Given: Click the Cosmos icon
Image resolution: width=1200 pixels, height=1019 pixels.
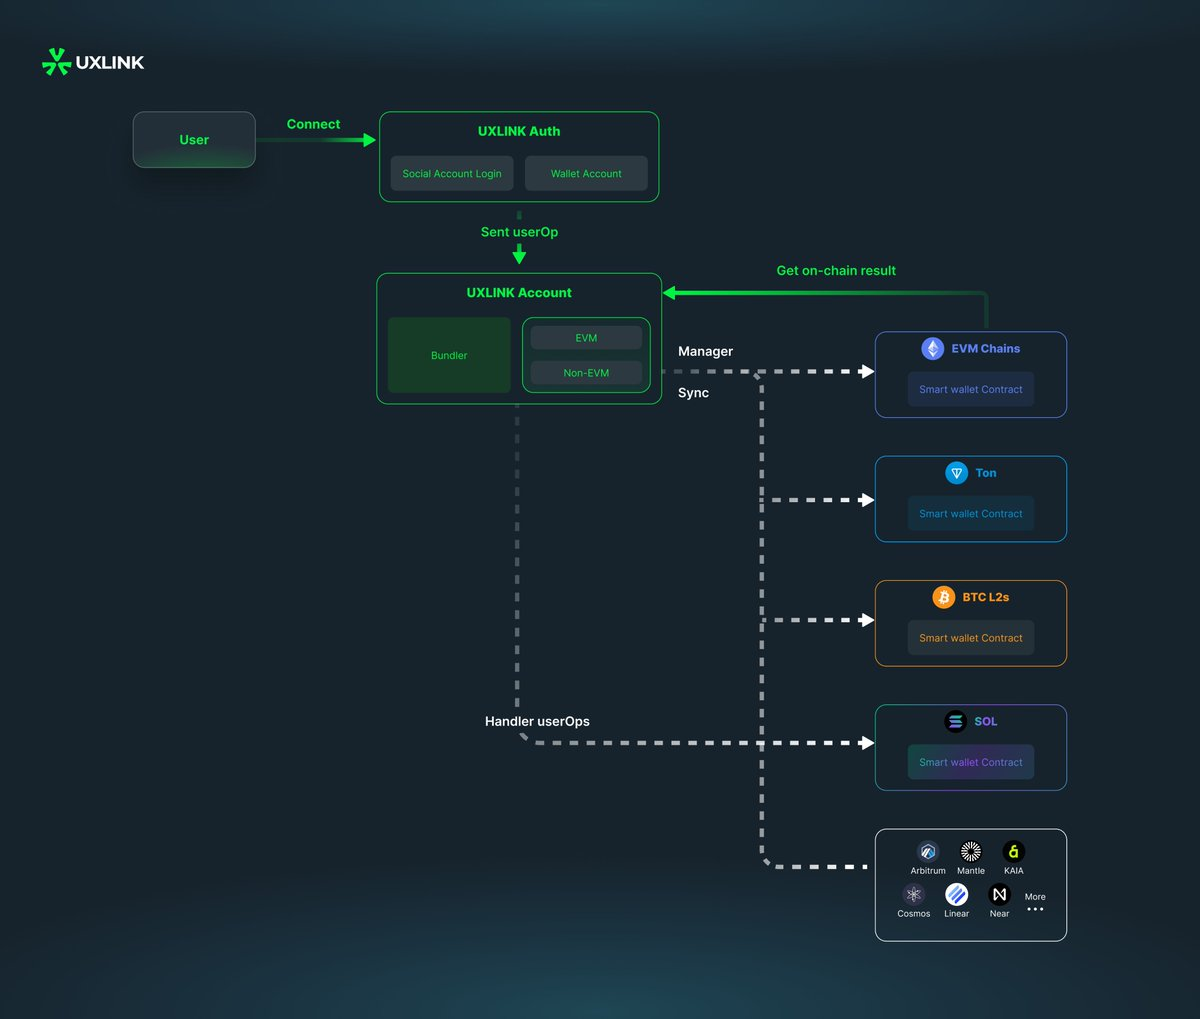Looking at the screenshot, I should [x=914, y=895].
